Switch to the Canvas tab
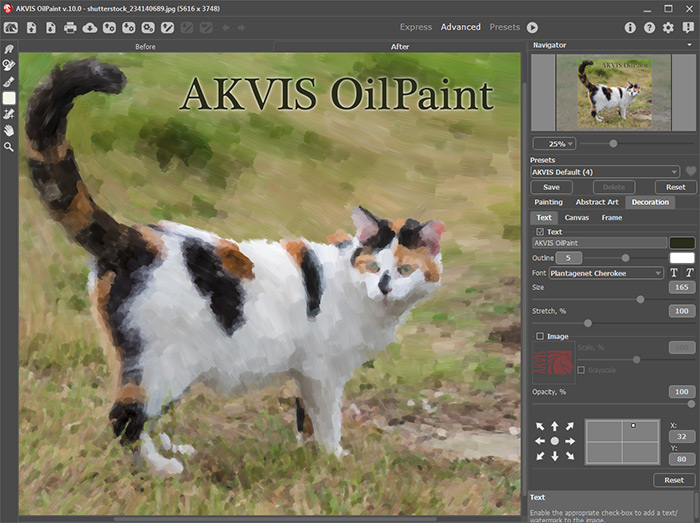 pos(576,217)
